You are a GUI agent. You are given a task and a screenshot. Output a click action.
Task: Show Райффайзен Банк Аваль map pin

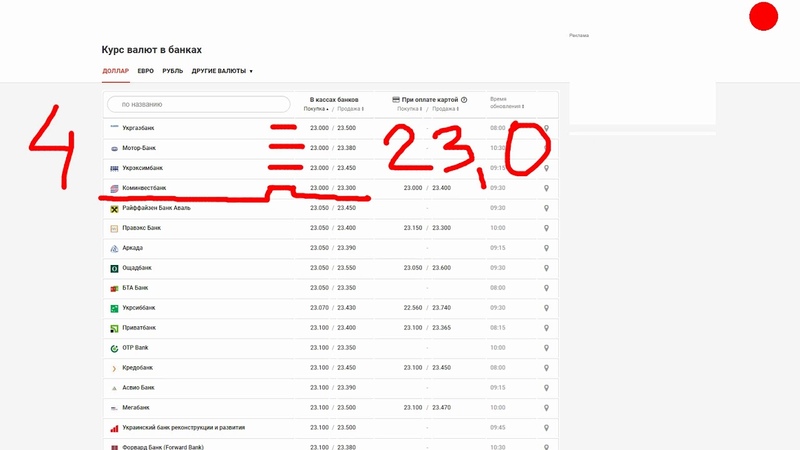coord(546,208)
